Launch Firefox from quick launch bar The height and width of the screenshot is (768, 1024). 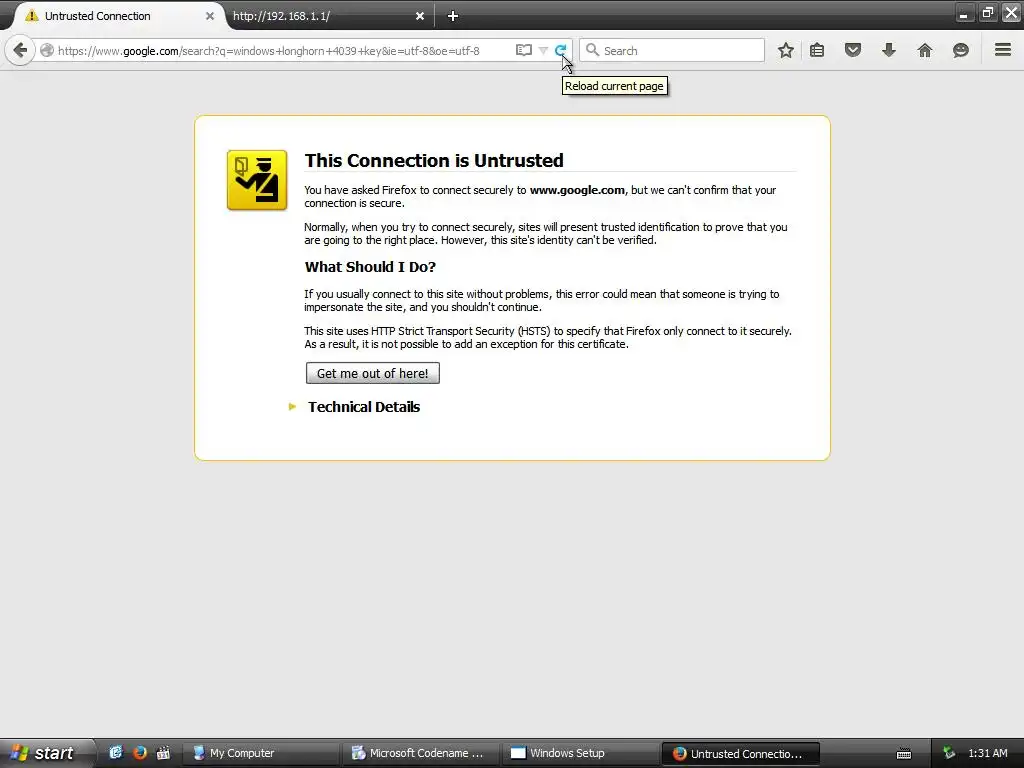coord(140,753)
